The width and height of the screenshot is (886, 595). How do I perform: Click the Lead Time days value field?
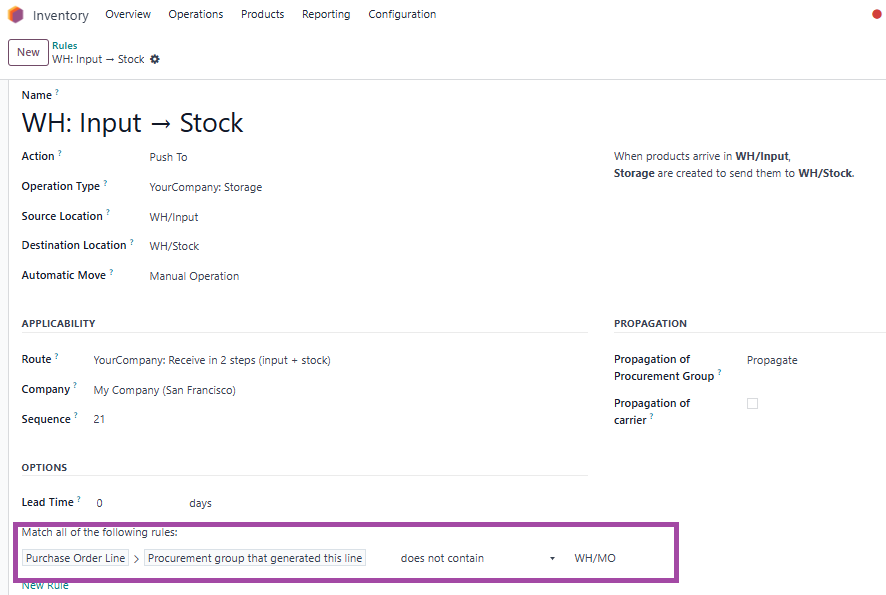tap(138, 503)
